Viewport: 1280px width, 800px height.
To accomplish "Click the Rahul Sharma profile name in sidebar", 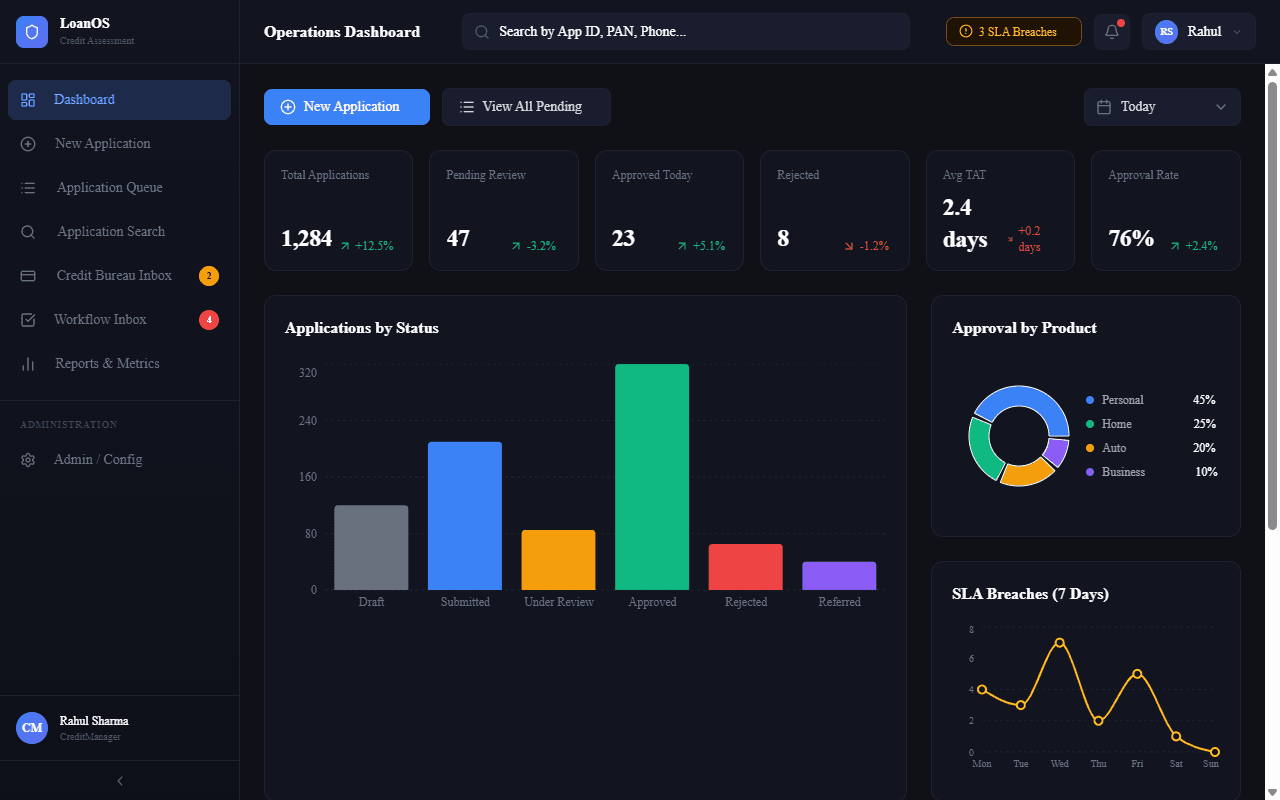I will pos(94,721).
